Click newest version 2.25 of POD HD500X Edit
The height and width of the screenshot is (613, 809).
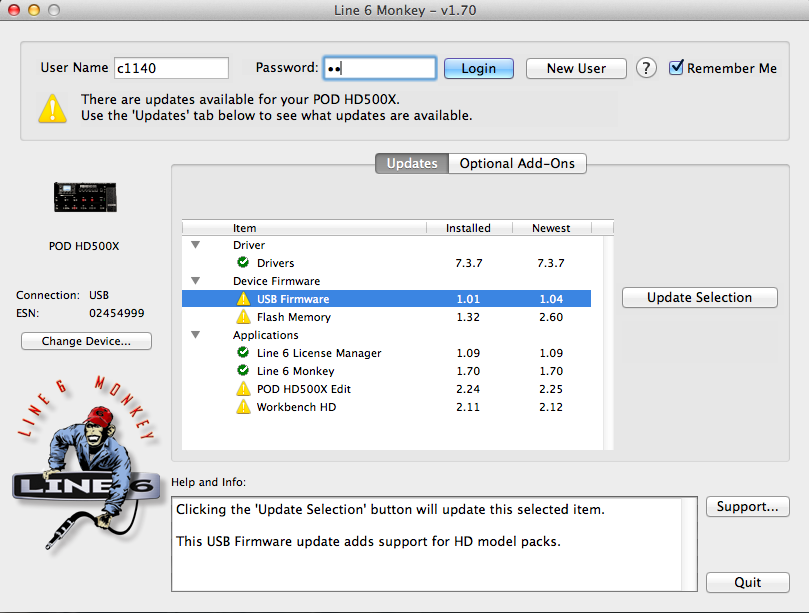(551, 389)
